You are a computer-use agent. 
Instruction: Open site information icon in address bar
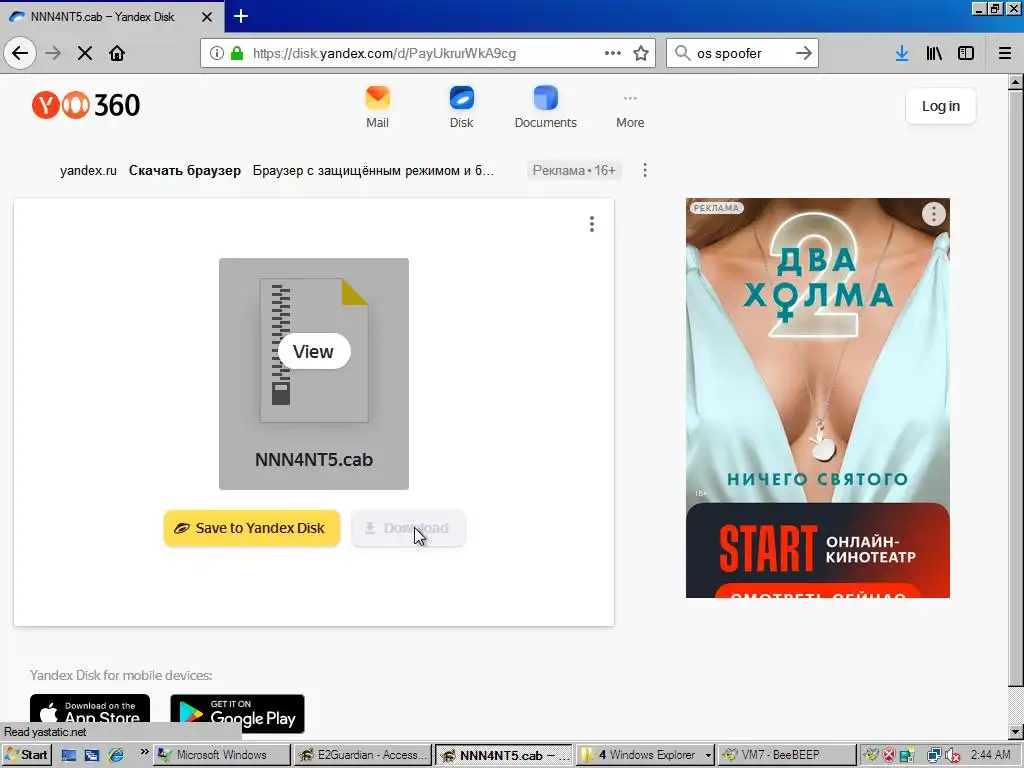click(217, 53)
